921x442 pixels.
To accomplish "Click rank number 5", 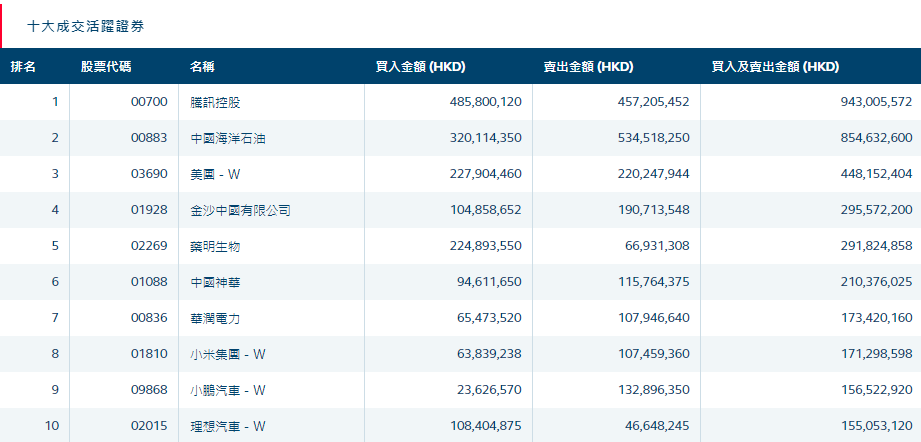I will coord(55,246).
